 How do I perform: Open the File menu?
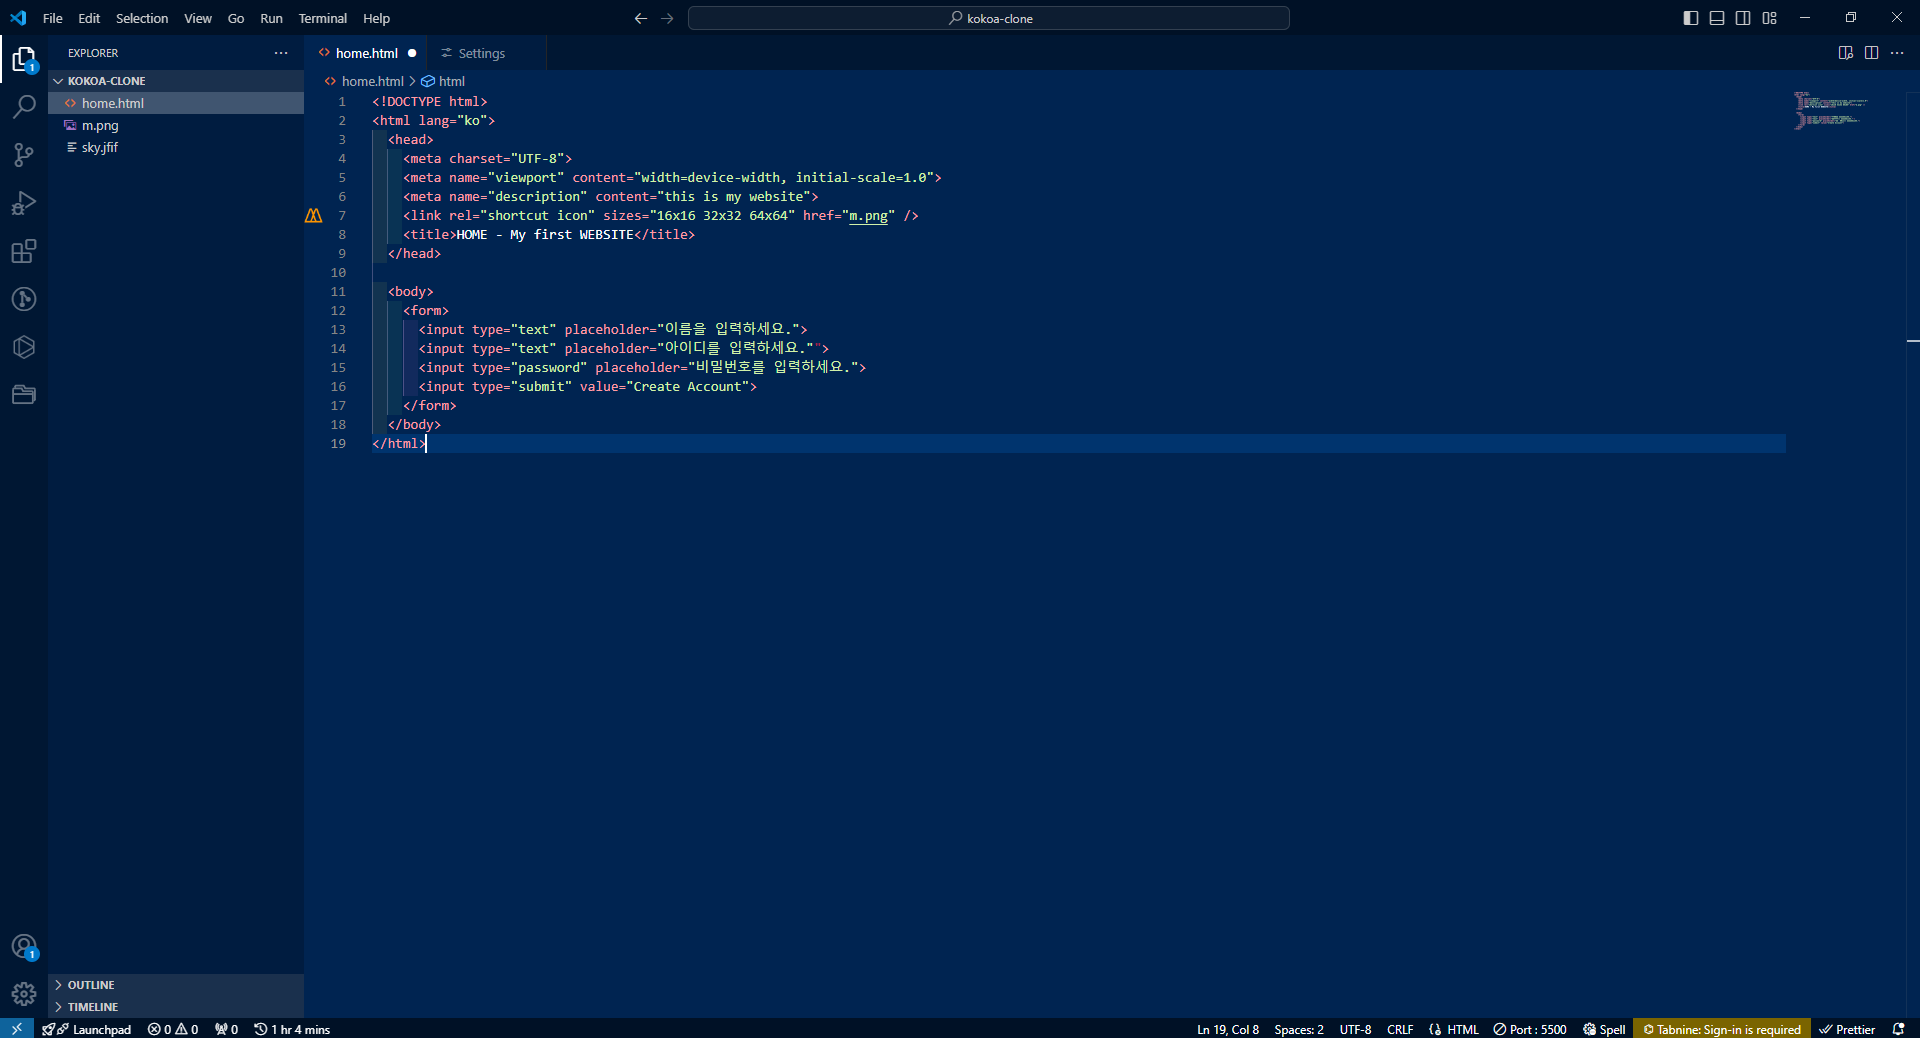pos(53,18)
